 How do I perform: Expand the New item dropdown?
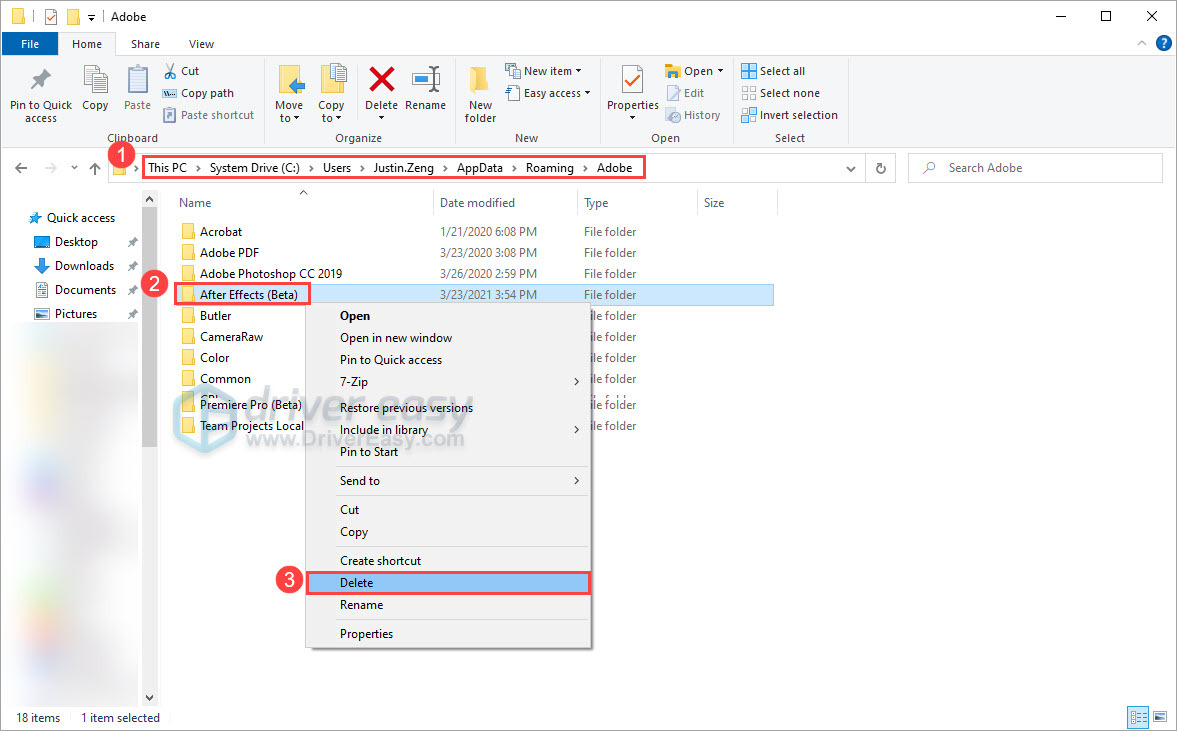pos(545,70)
